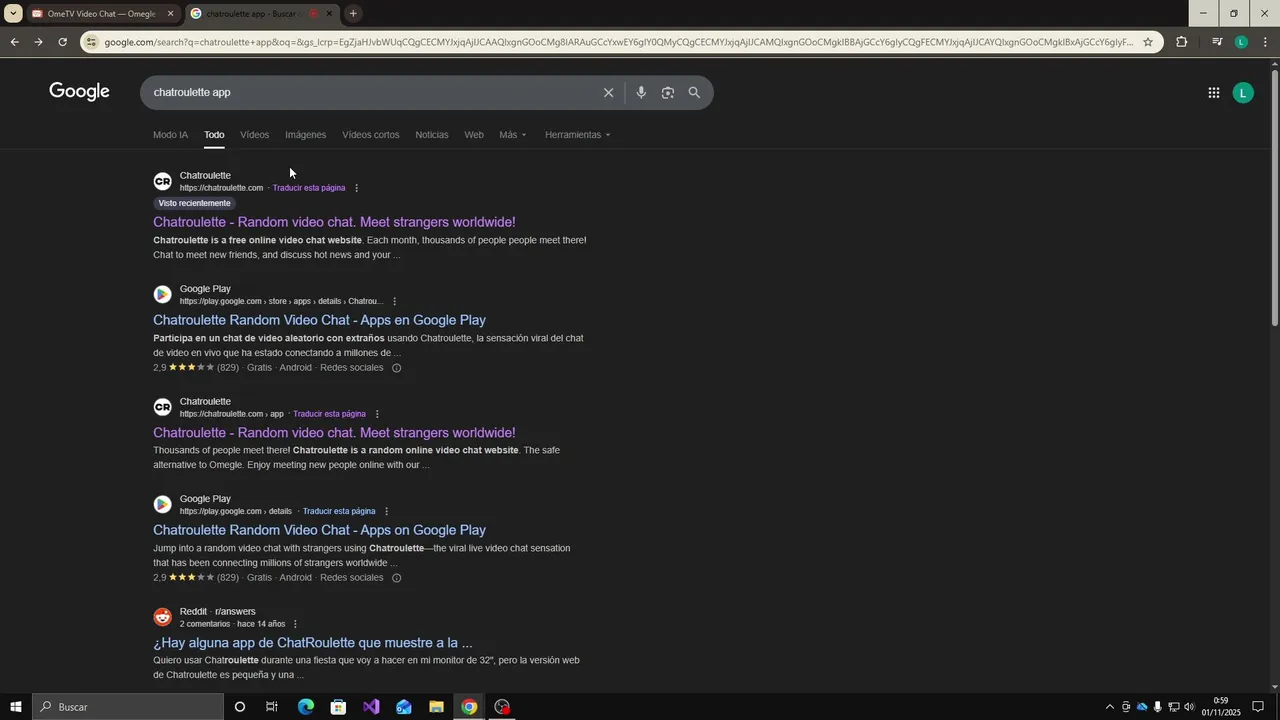Start voice search with microphone icon
Image resolution: width=1280 pixels, height=720 pixels.
(x=641, y=92)
